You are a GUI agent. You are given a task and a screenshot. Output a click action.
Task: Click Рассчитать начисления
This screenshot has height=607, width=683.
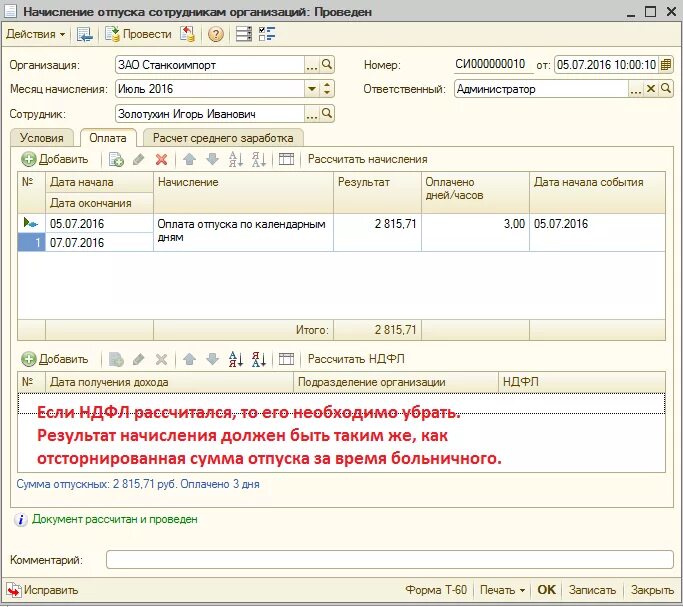(368, 159)
